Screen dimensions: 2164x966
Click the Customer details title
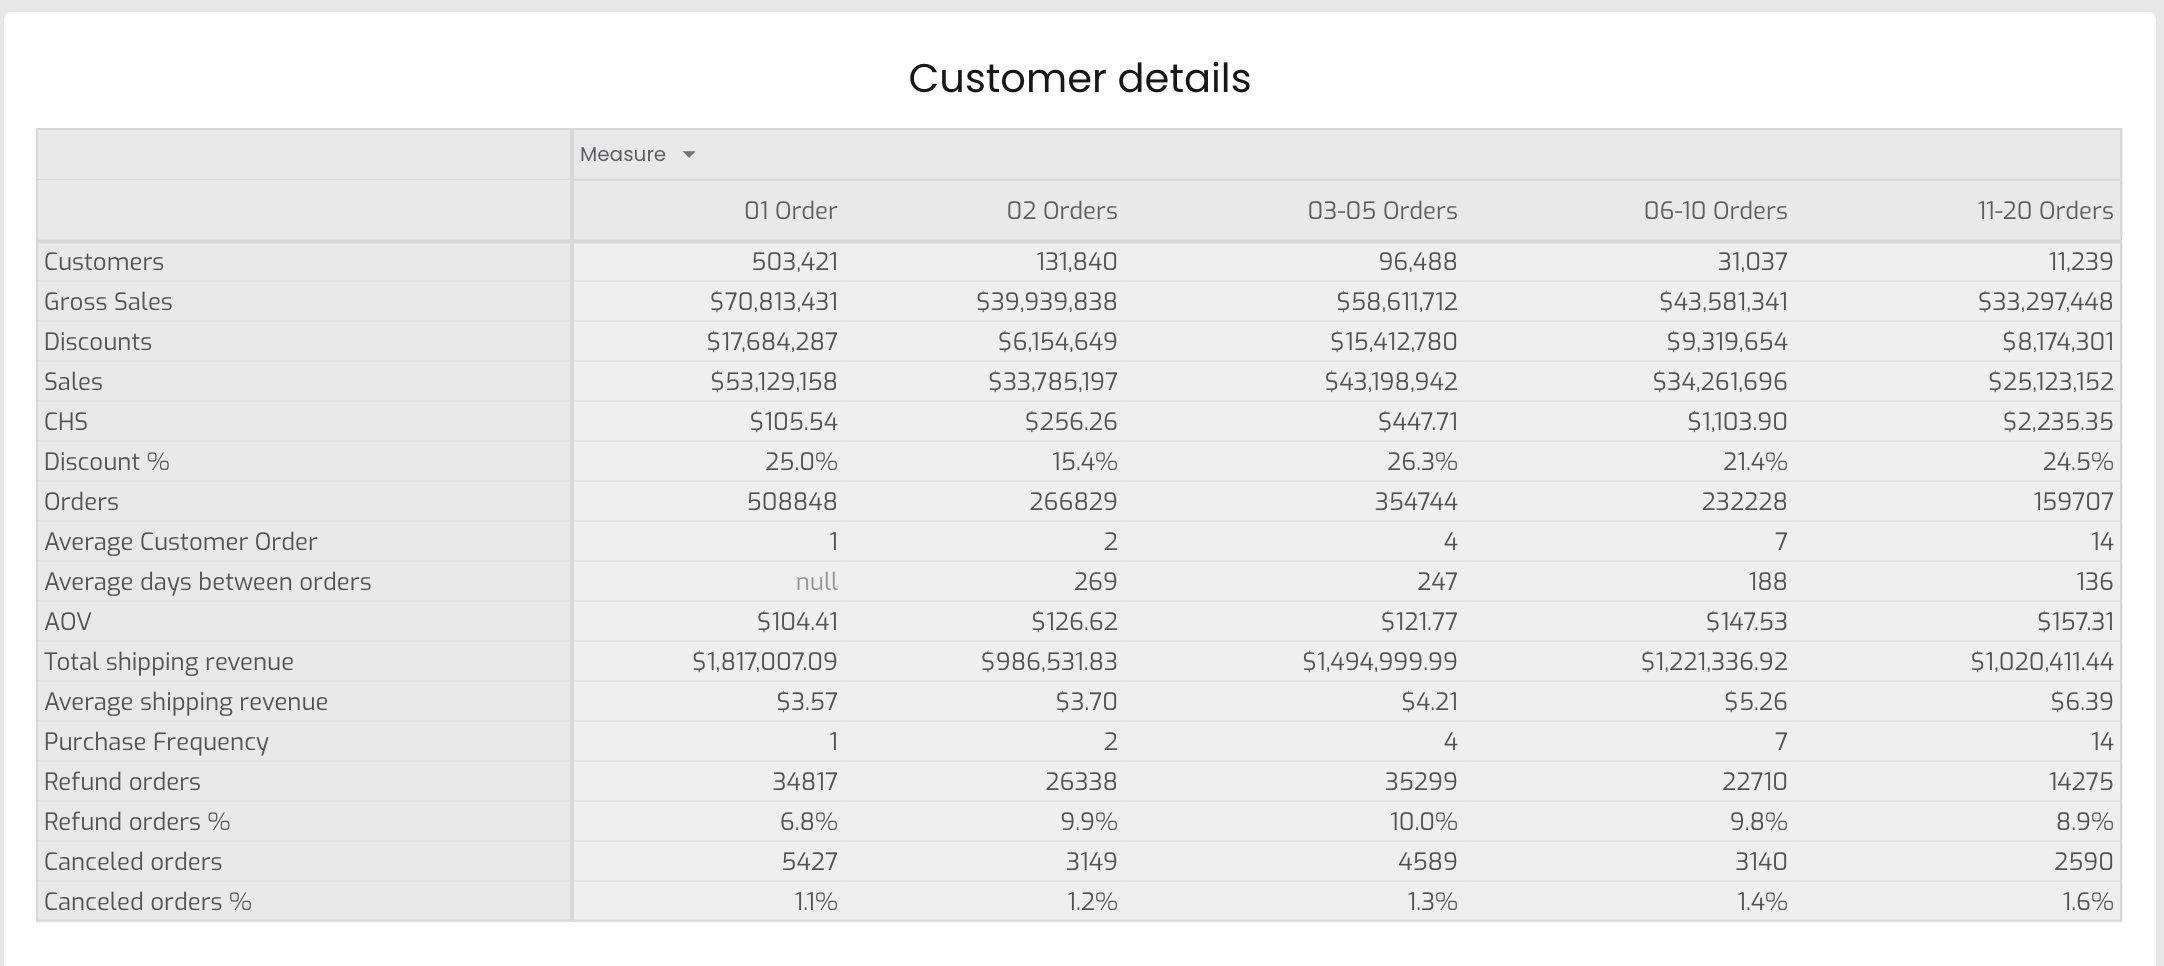click(1079, 78)
